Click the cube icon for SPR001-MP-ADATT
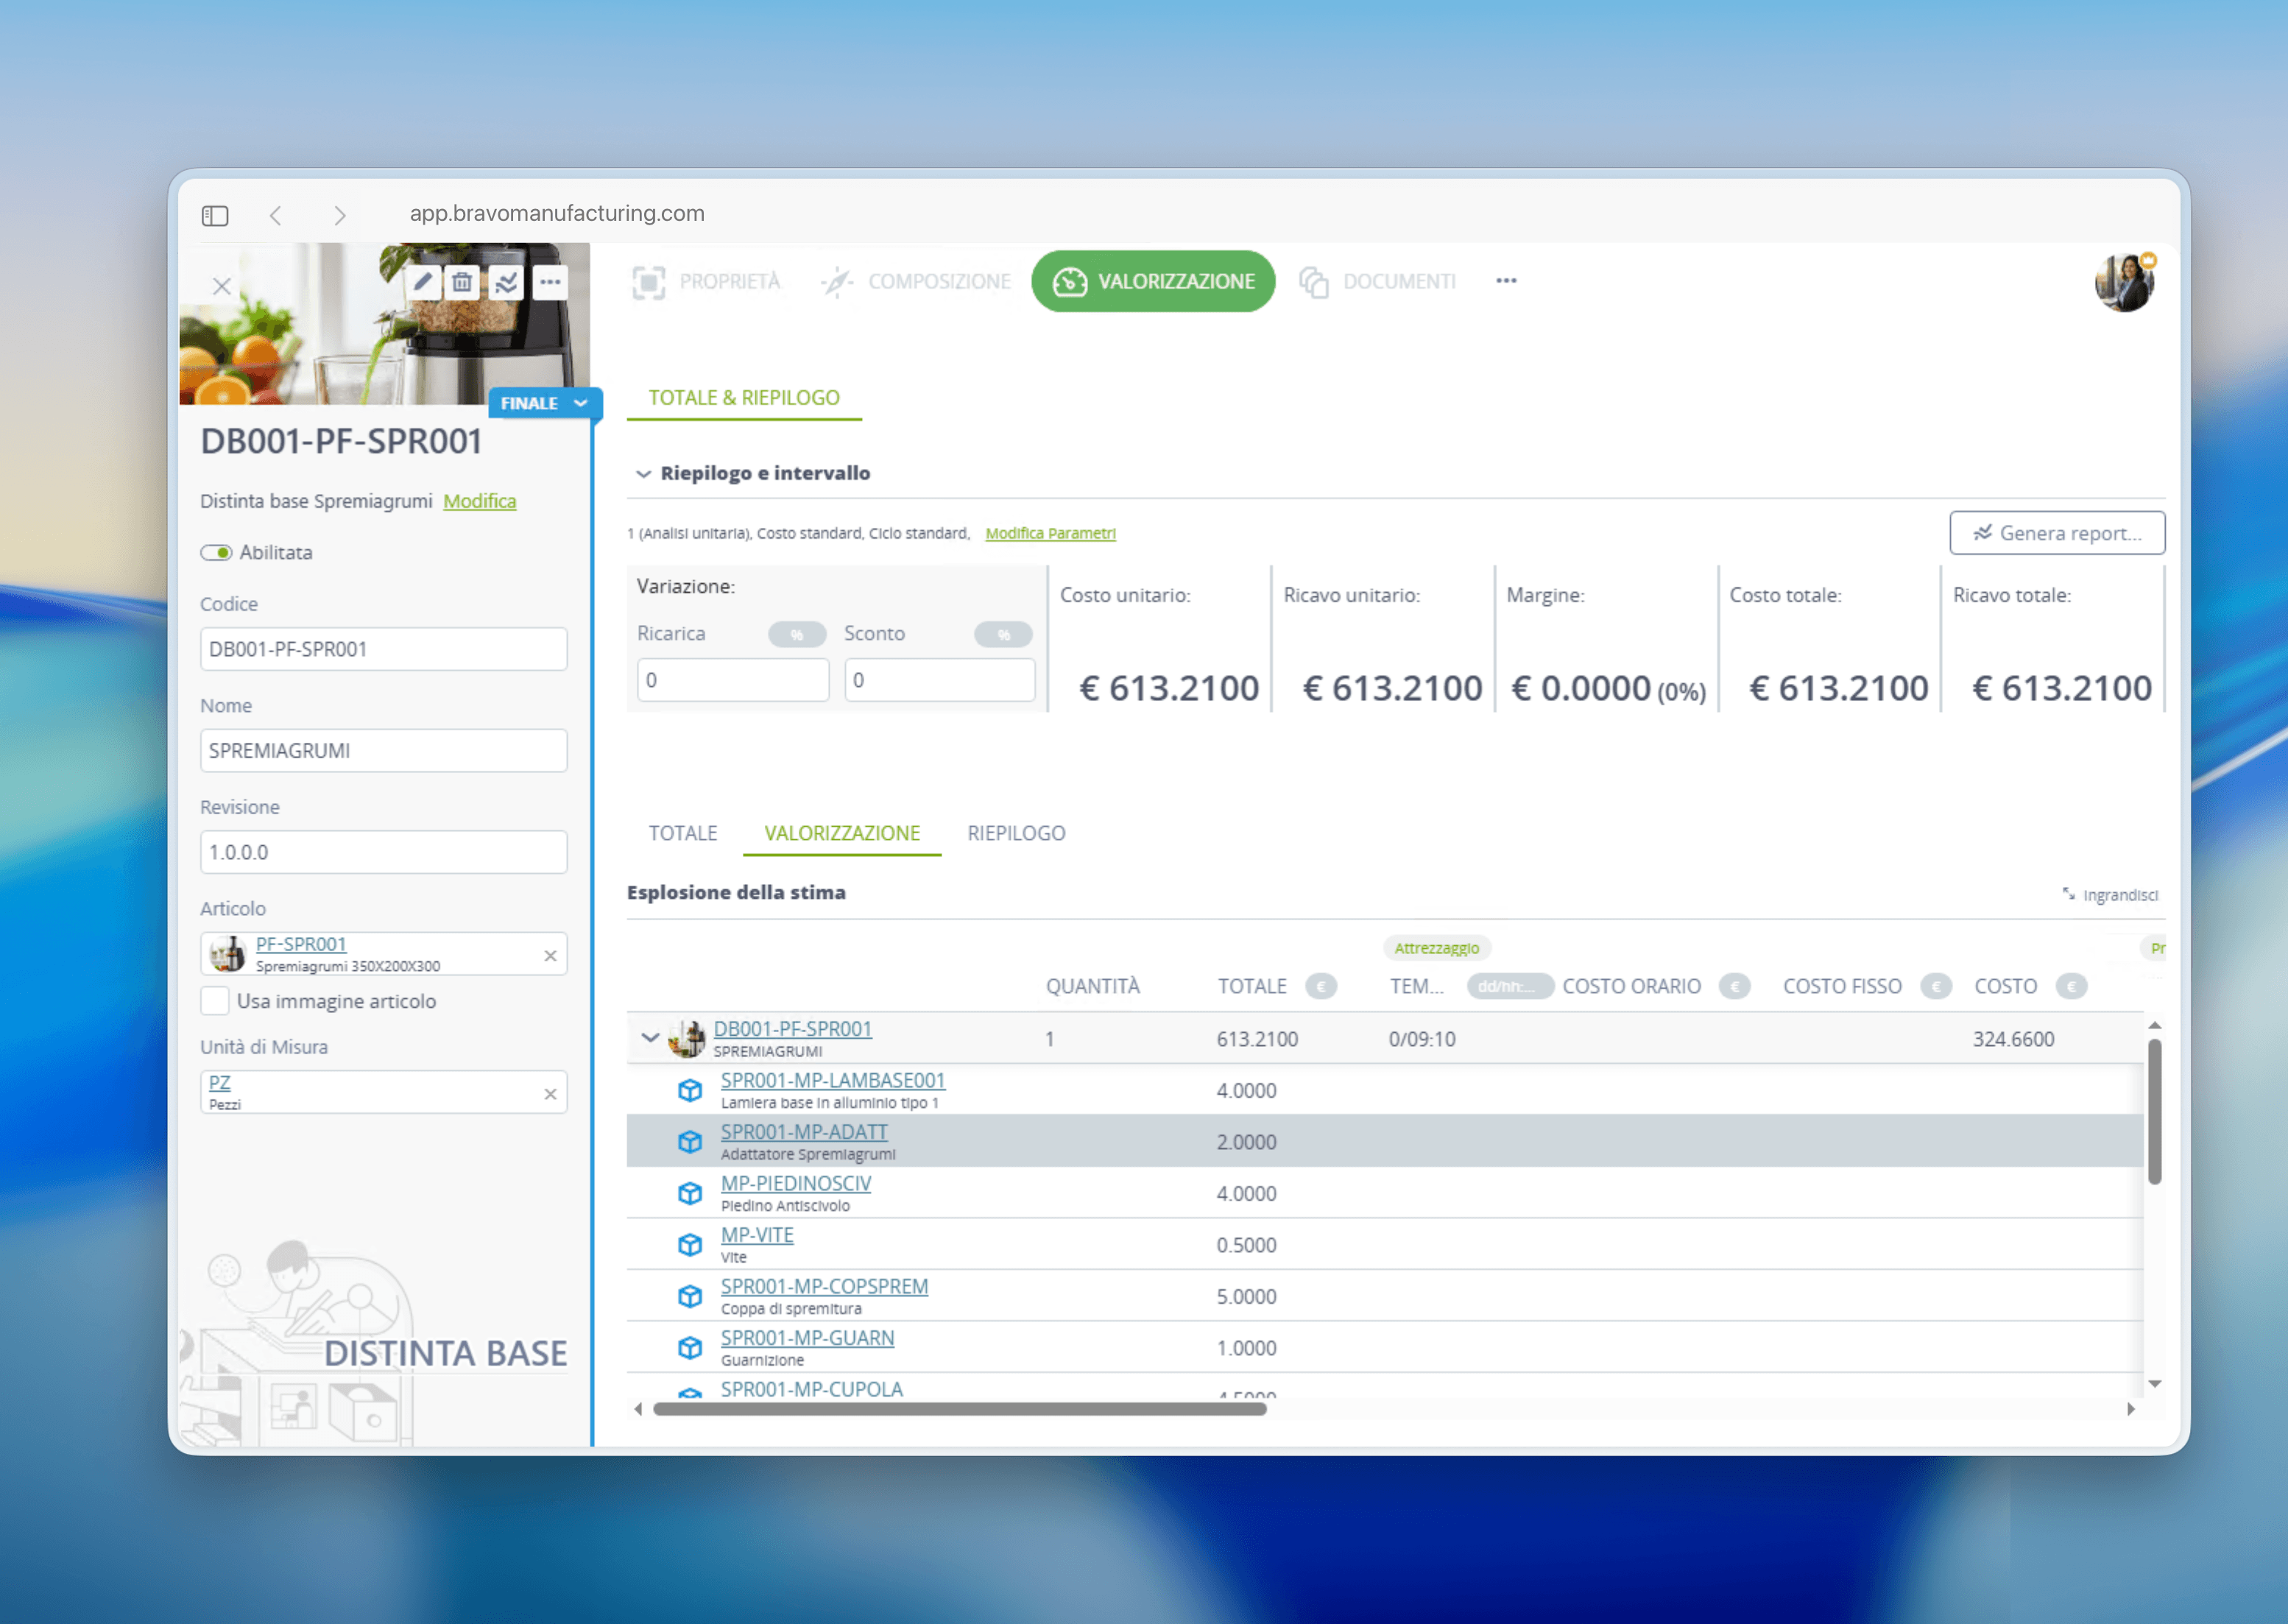The height and width of the screenshot is (1624, 2288). pos(690,1142)
